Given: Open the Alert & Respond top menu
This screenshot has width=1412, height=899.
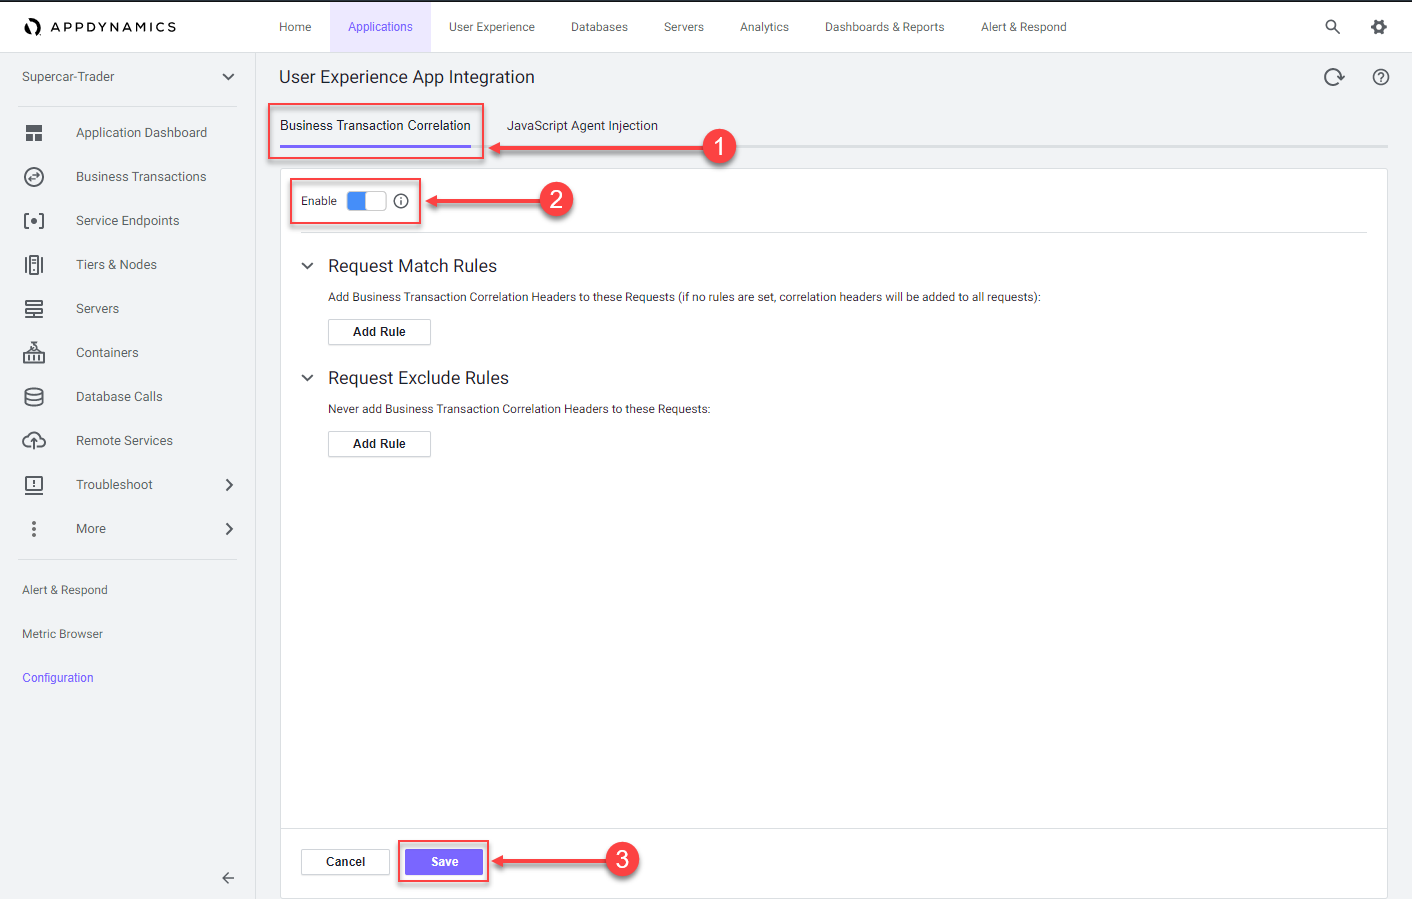Looking at the screenshot, I should point(1023,27).
